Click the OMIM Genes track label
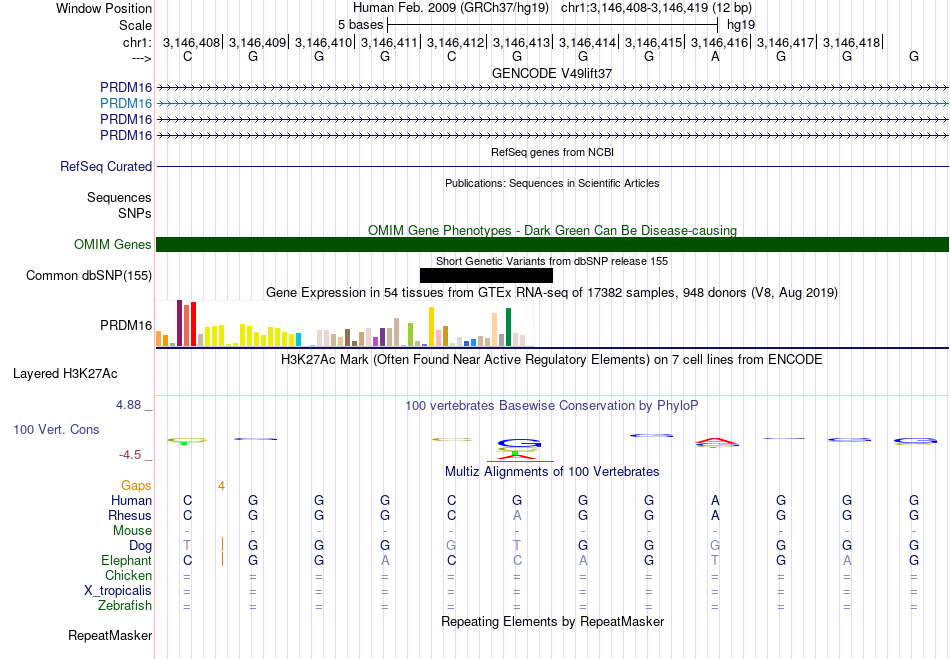The height and width of the screenshot is (659, 950). point(113,245)
